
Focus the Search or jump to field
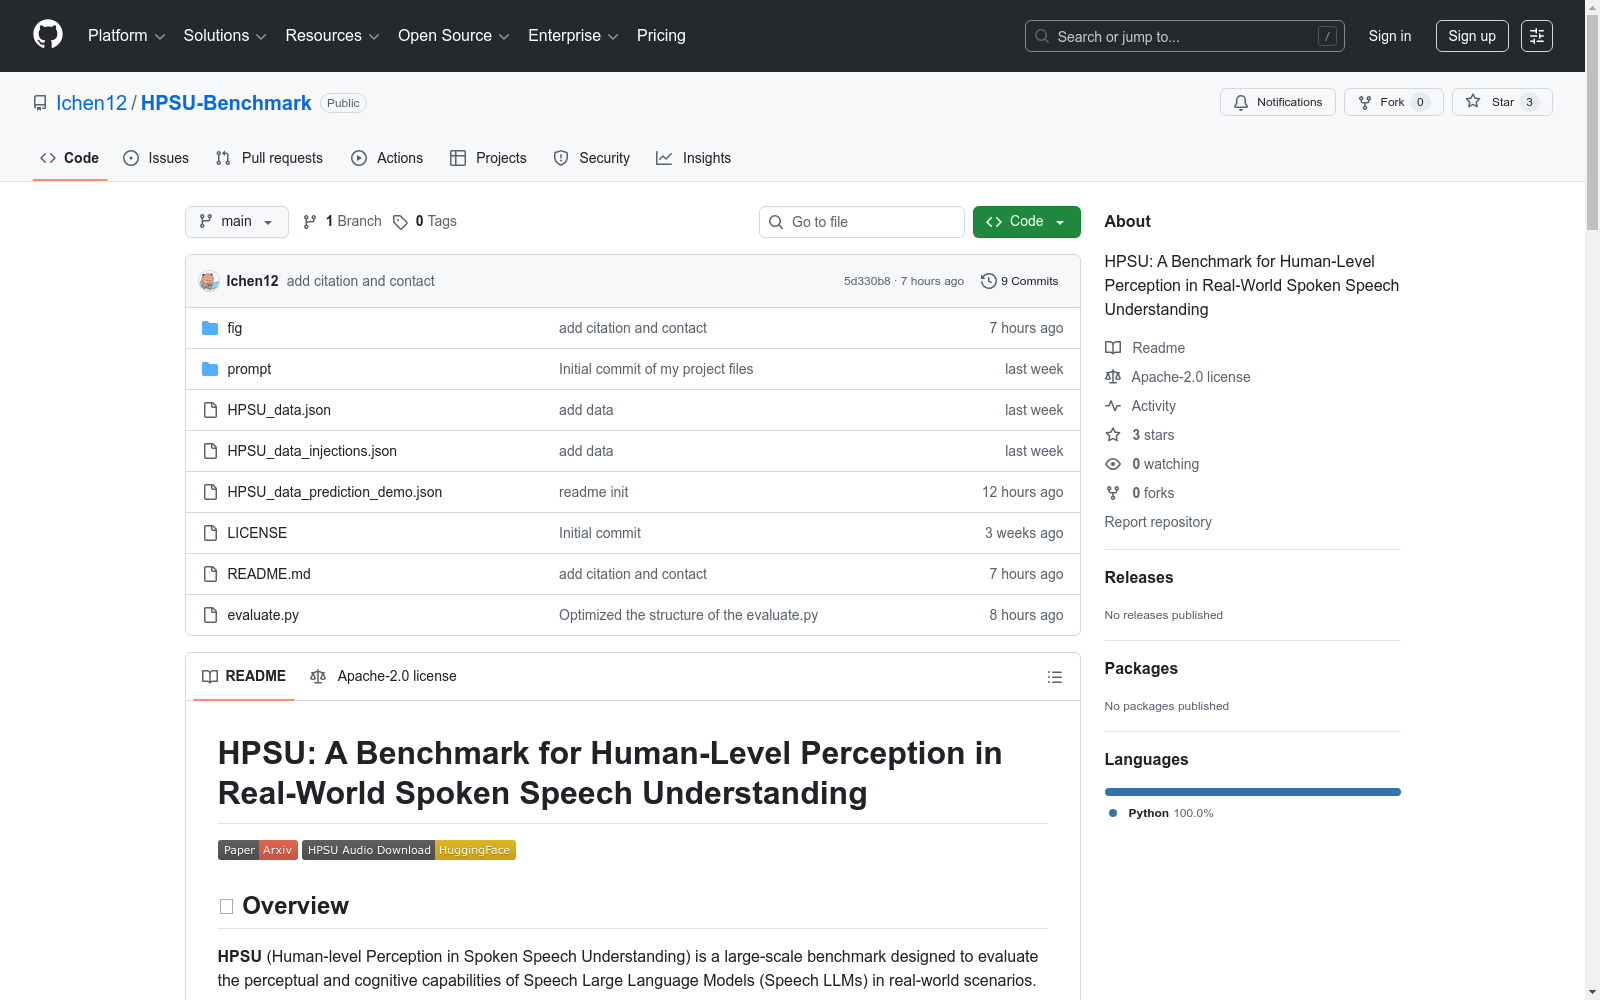pyautogui.click(x=1184, y=36)
